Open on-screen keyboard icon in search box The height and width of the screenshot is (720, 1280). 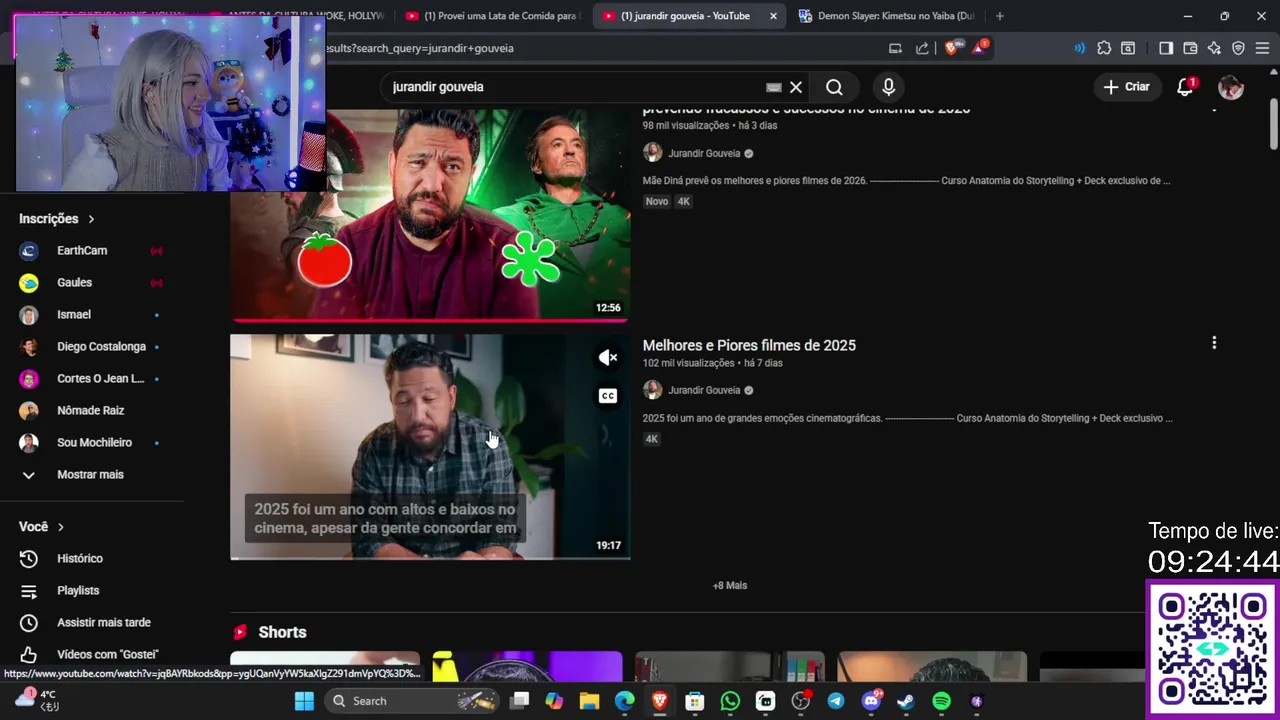pos(773,87)
